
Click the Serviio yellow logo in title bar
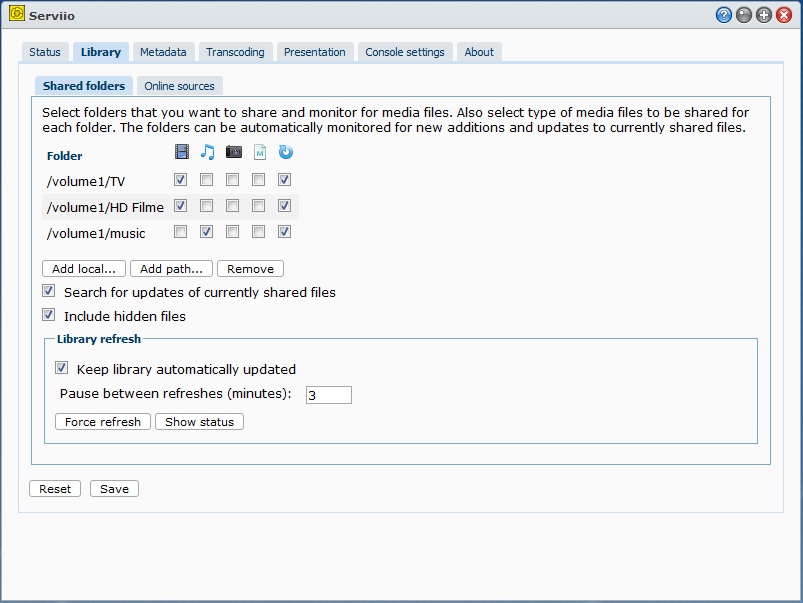point(16,13)
